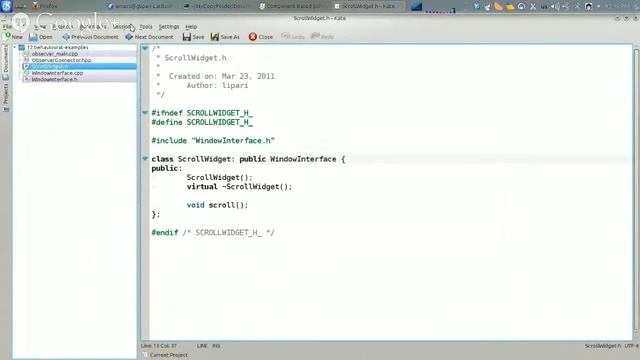The width and height of the screenshot is (640, 360).
Task: Click the orange tray icon
Action: (x=498, y=7)
